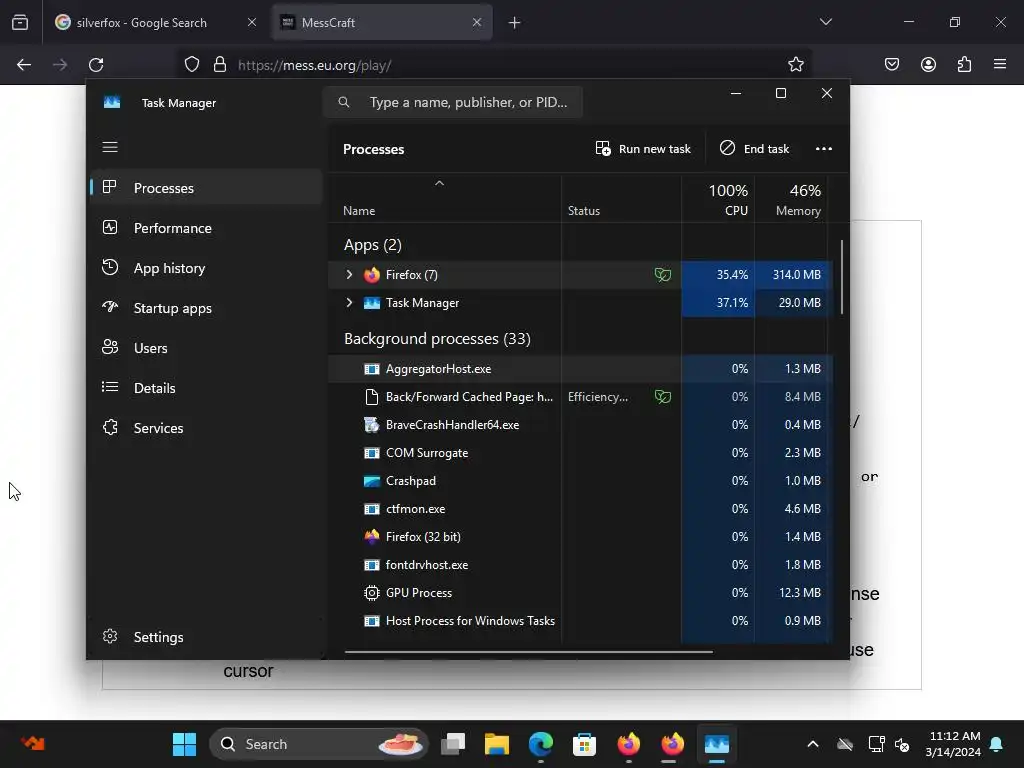This screenshot has width=1024, height=768.
Task: Sort processes by CPU column
Action: tap(718, 200)
